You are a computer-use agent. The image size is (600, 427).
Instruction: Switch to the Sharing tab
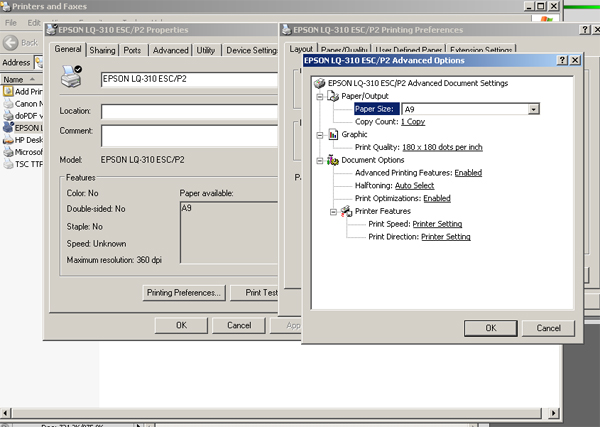pyautogui.click(x=102, y=51)
